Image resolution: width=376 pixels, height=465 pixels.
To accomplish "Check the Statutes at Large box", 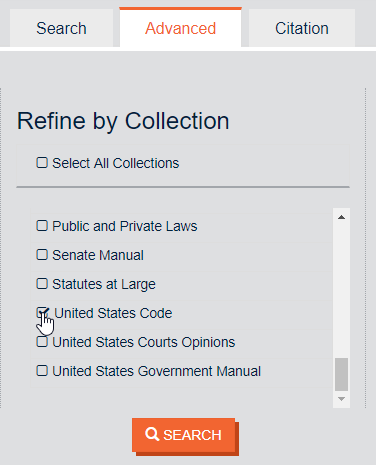I will pyautogui.click(x=42, y=284).
